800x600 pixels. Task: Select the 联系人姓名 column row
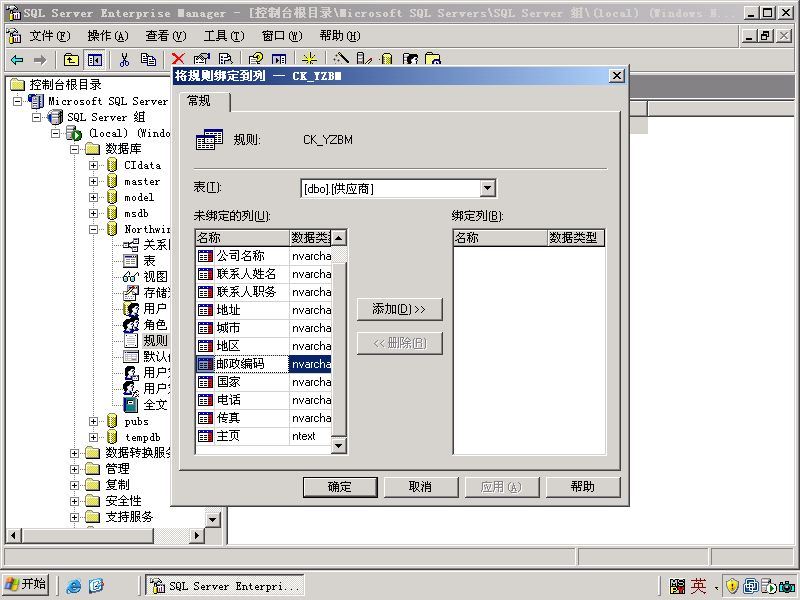click(264, 274)
